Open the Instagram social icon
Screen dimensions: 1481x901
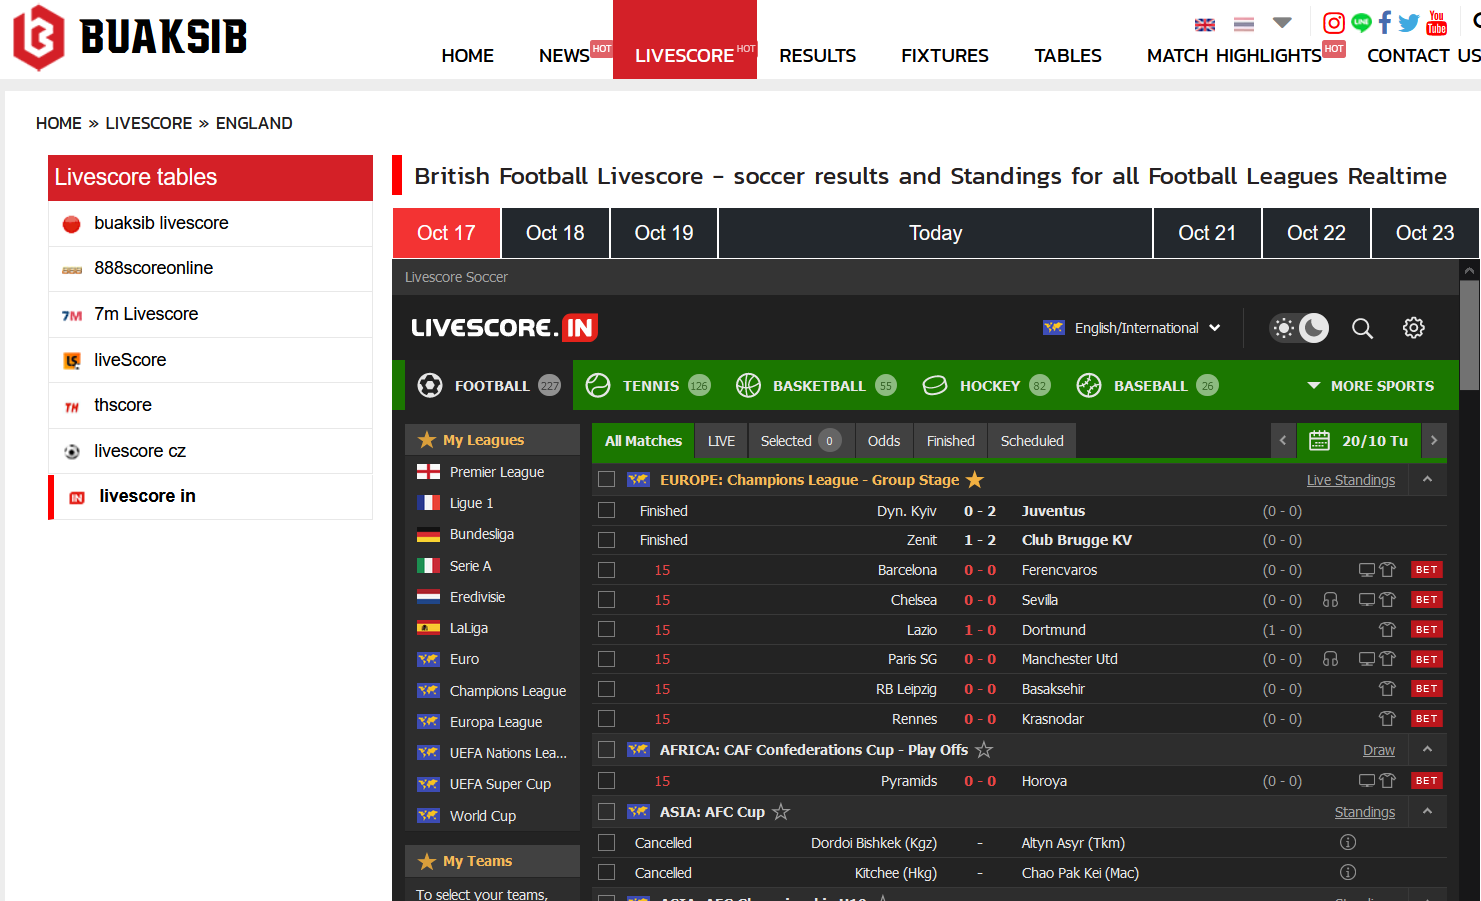[1333, 23]
